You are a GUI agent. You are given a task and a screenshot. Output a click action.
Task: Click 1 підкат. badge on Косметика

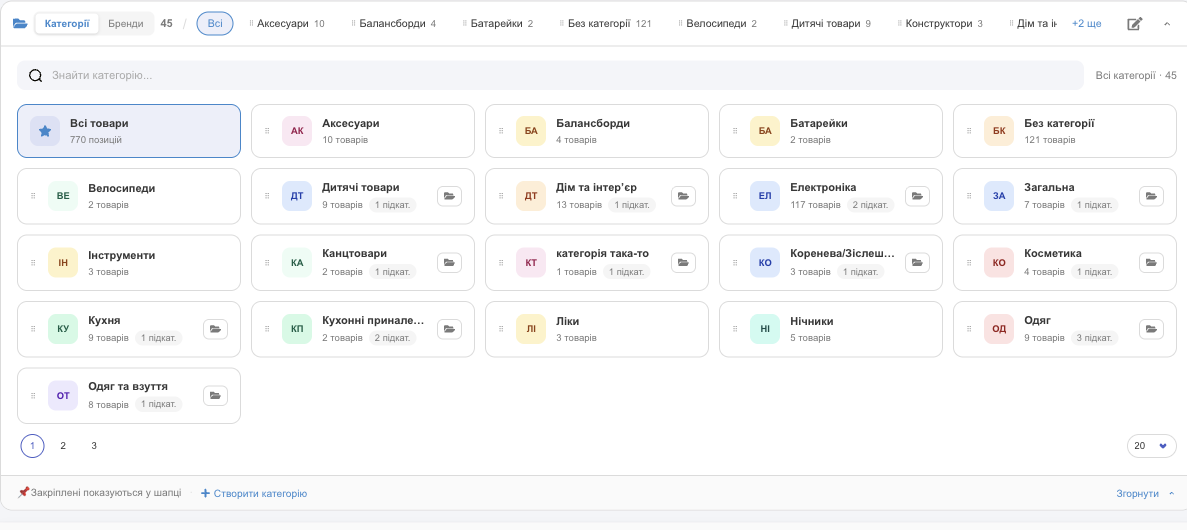click(1094, 272)
